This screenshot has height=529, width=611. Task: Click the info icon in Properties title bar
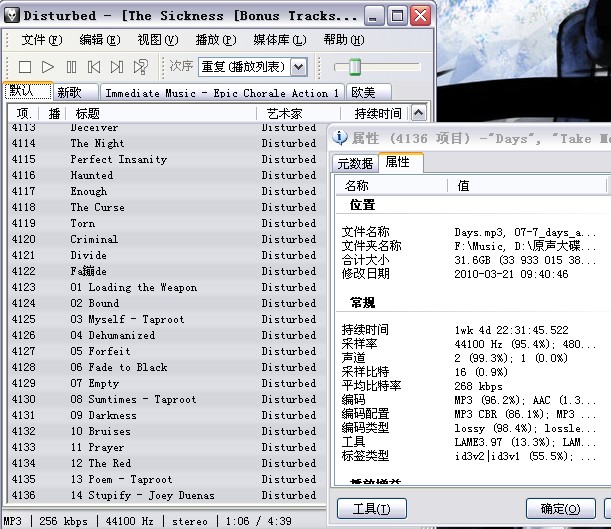tap(341, 138)
